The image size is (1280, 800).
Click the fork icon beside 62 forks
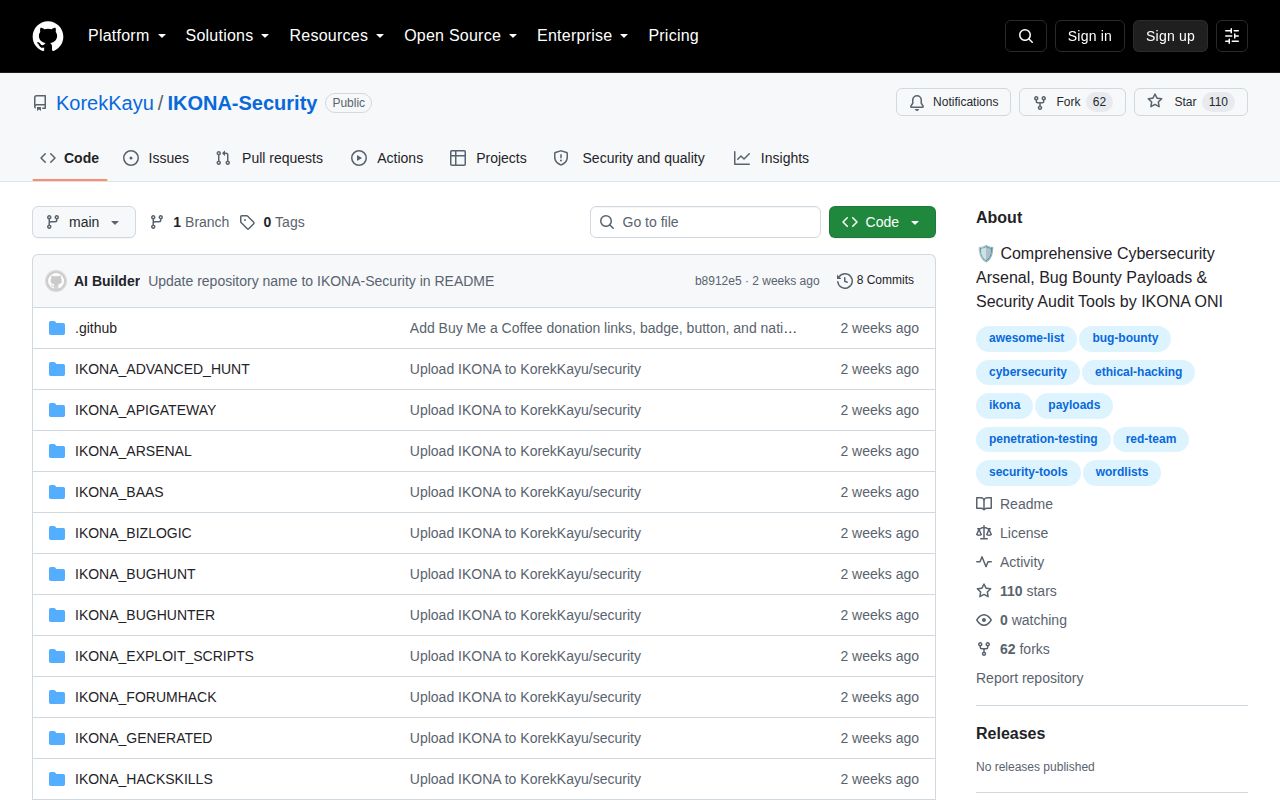pyautogui.click(x=984, y=649)
